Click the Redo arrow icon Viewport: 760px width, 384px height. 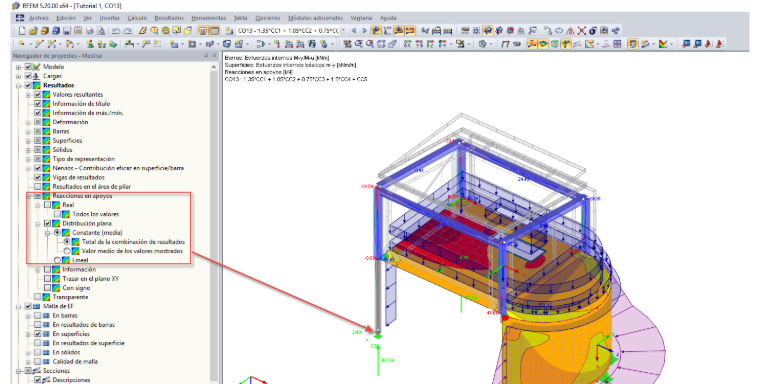pos(127,31)
